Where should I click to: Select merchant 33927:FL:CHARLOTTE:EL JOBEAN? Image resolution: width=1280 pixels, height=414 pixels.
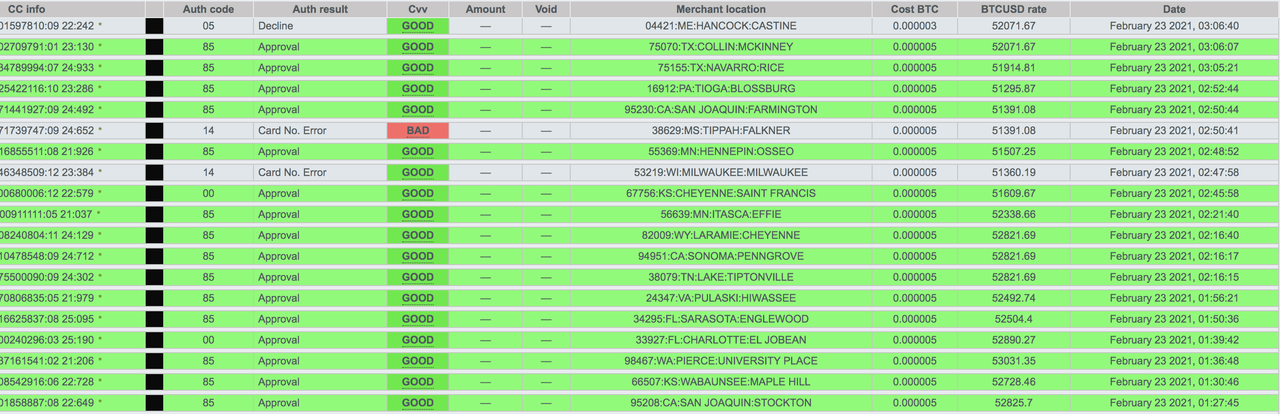pos(720,341)
